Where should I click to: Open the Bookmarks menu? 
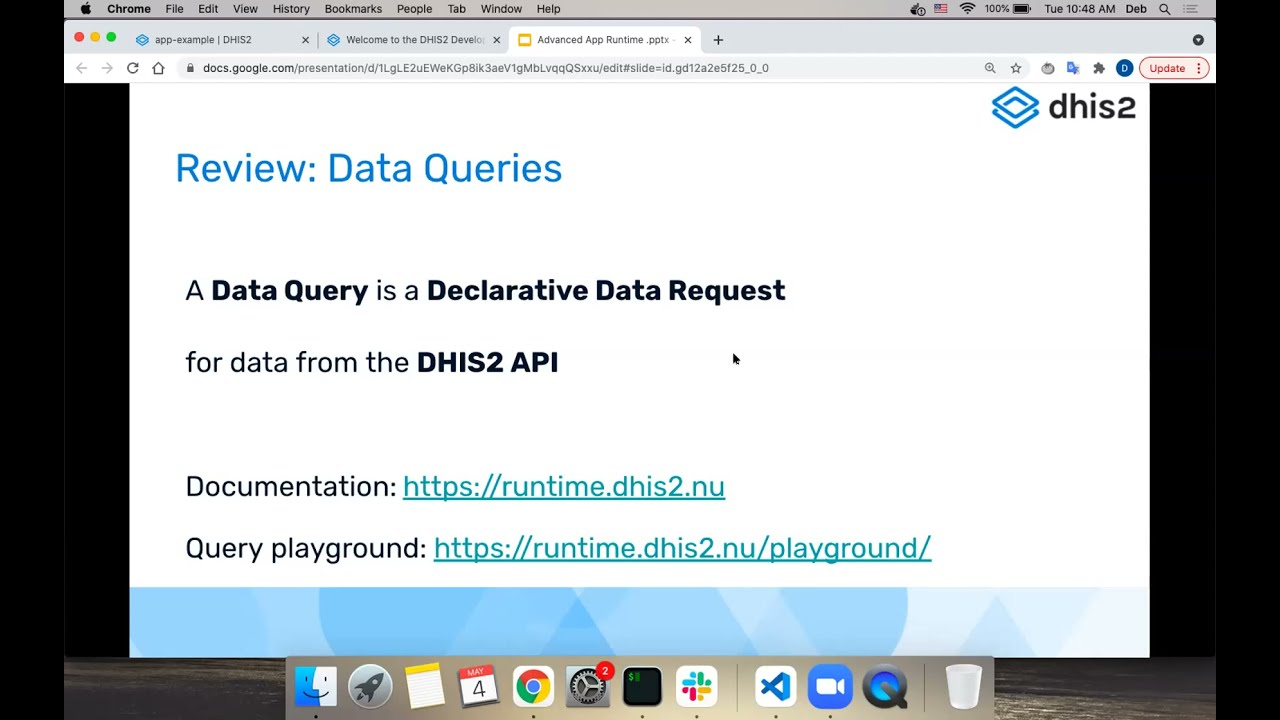tap(353, 9)
